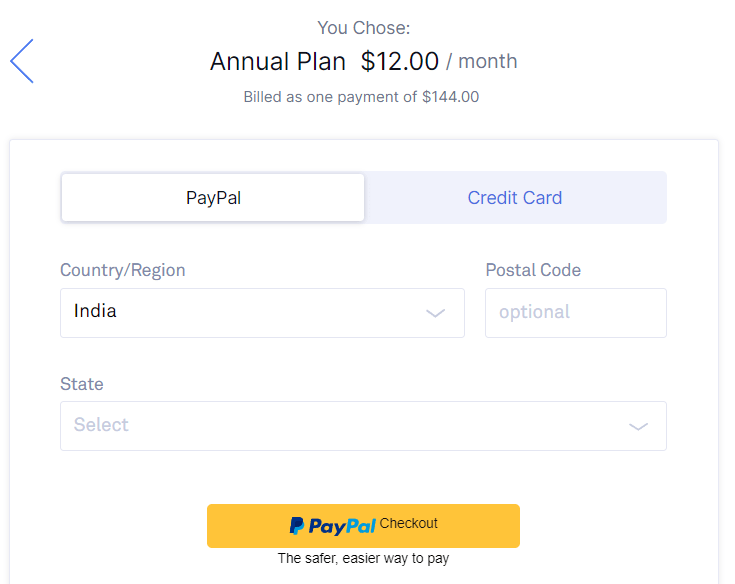The width and height of the screenshot is (735, 584).
Task: Click the word Checkout on the button
Action: (408, 523)
